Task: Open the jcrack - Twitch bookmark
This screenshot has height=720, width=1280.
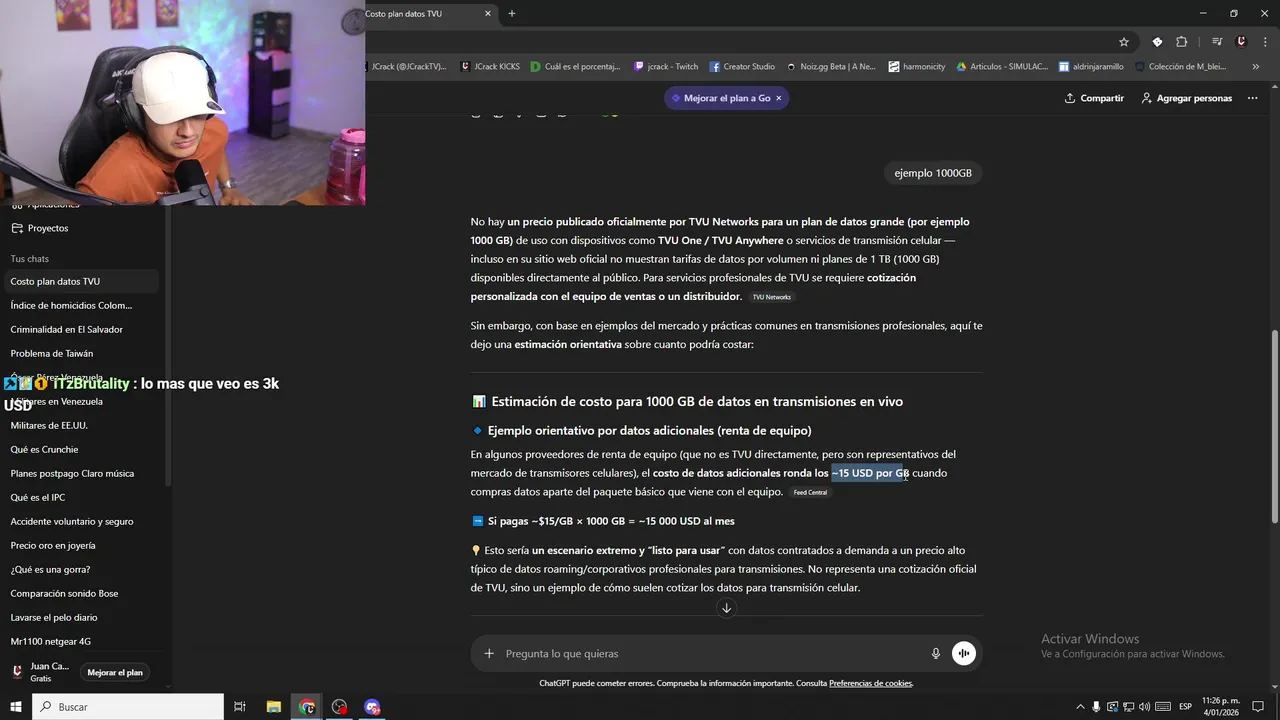Action: point(666,67)
